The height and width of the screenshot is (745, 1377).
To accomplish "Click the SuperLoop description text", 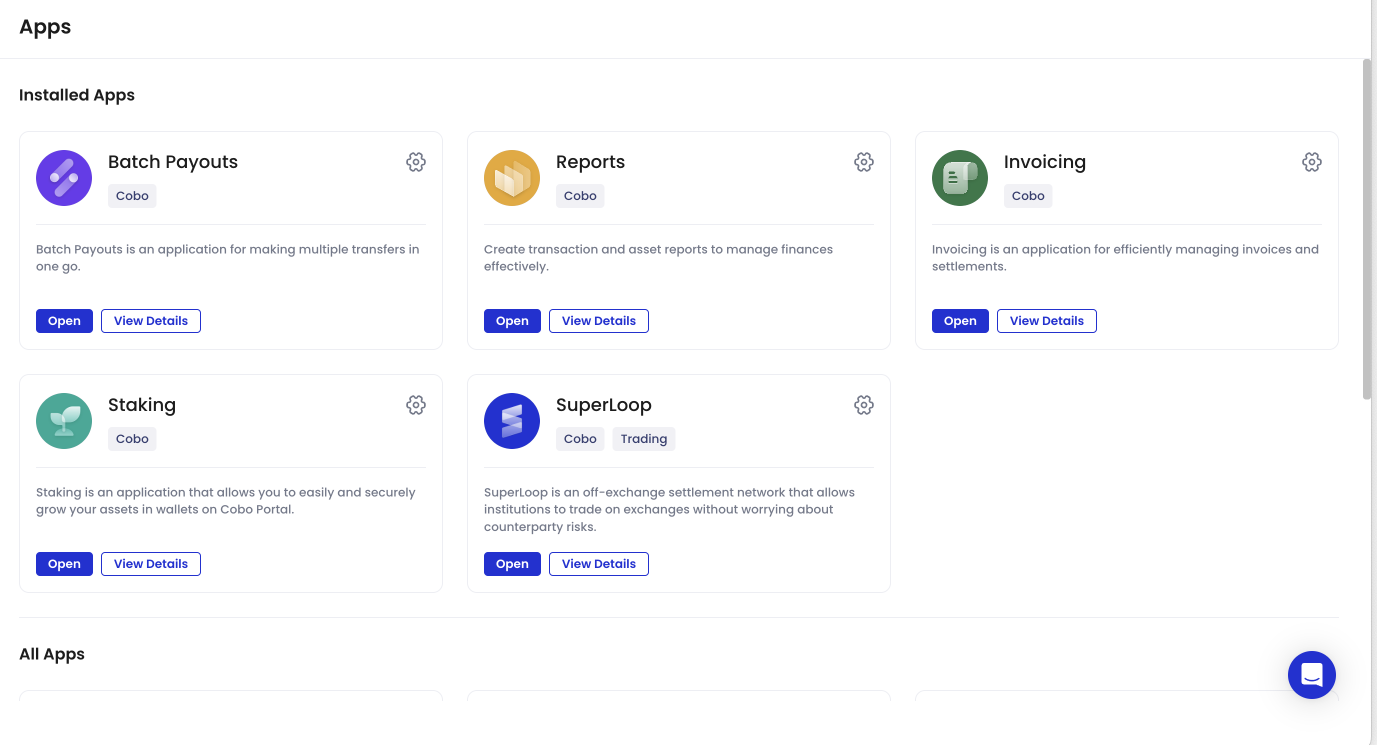I will tap(670, 510).
